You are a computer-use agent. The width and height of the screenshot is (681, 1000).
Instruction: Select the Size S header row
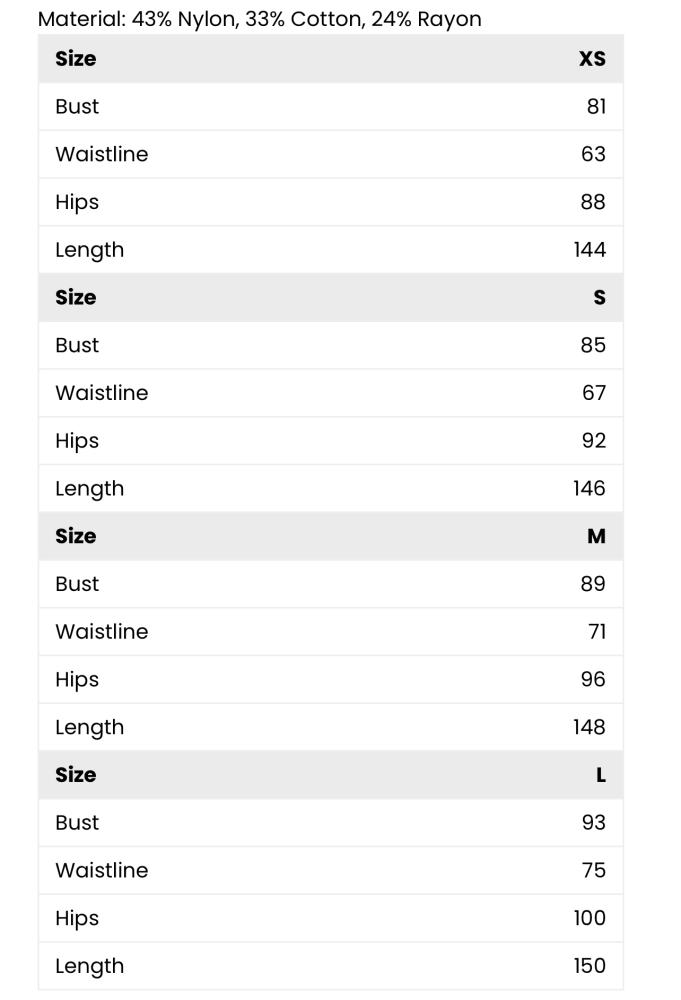(330, 297)
